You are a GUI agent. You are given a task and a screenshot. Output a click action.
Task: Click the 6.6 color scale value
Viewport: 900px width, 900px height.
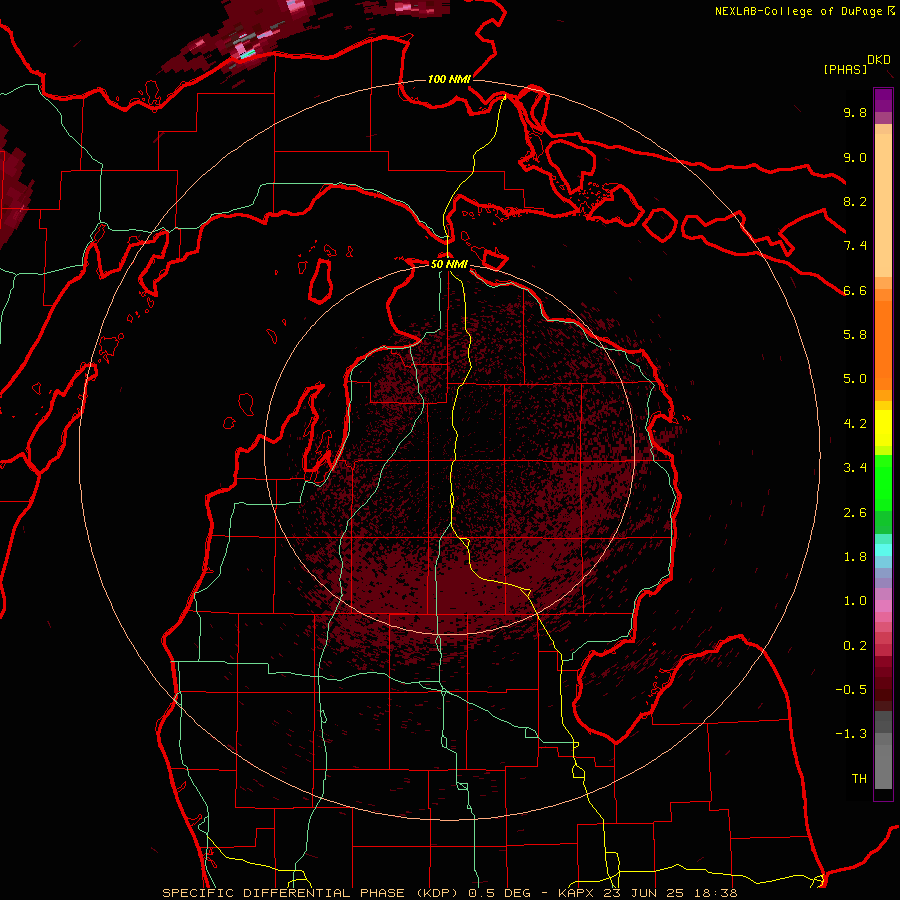855,290
